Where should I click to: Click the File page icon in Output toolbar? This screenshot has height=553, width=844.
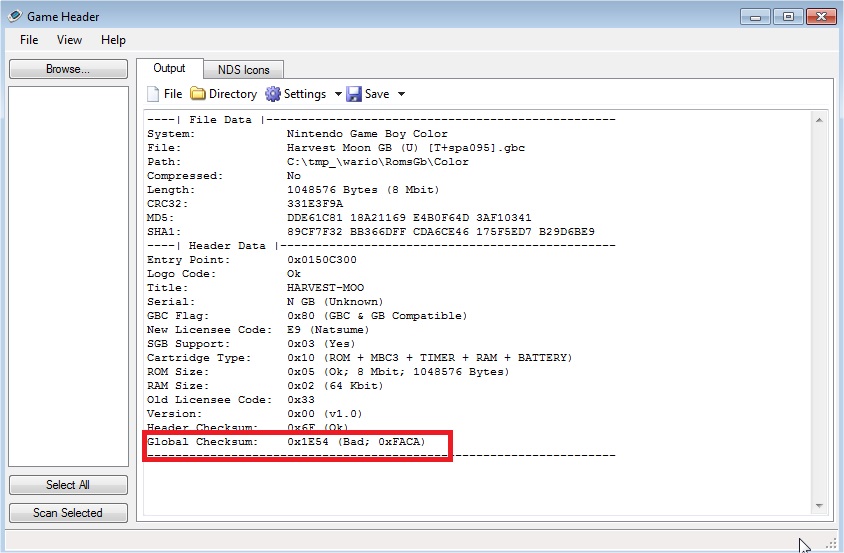click(x=153, y=94)
